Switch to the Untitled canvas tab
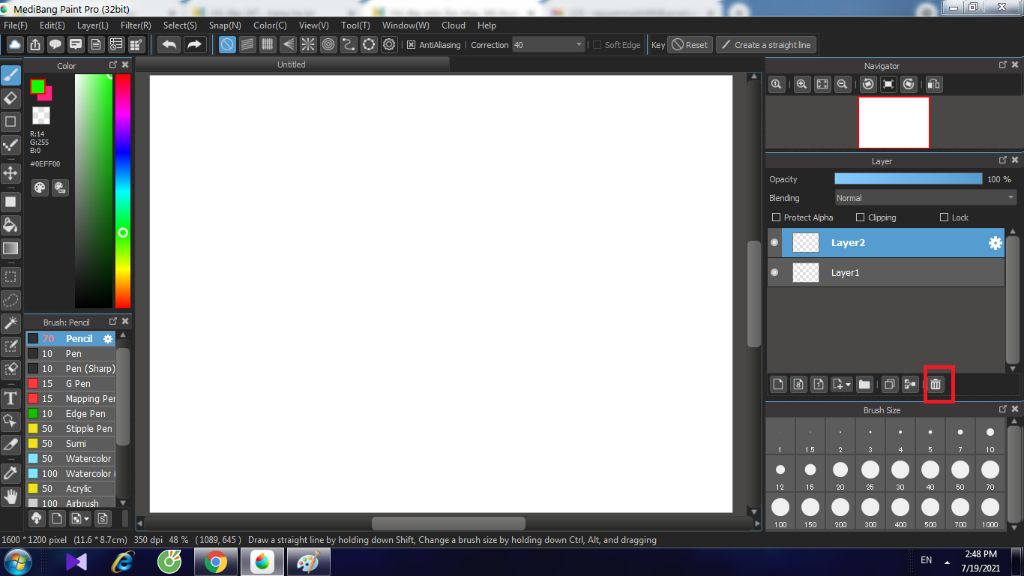 pos(291,64)
